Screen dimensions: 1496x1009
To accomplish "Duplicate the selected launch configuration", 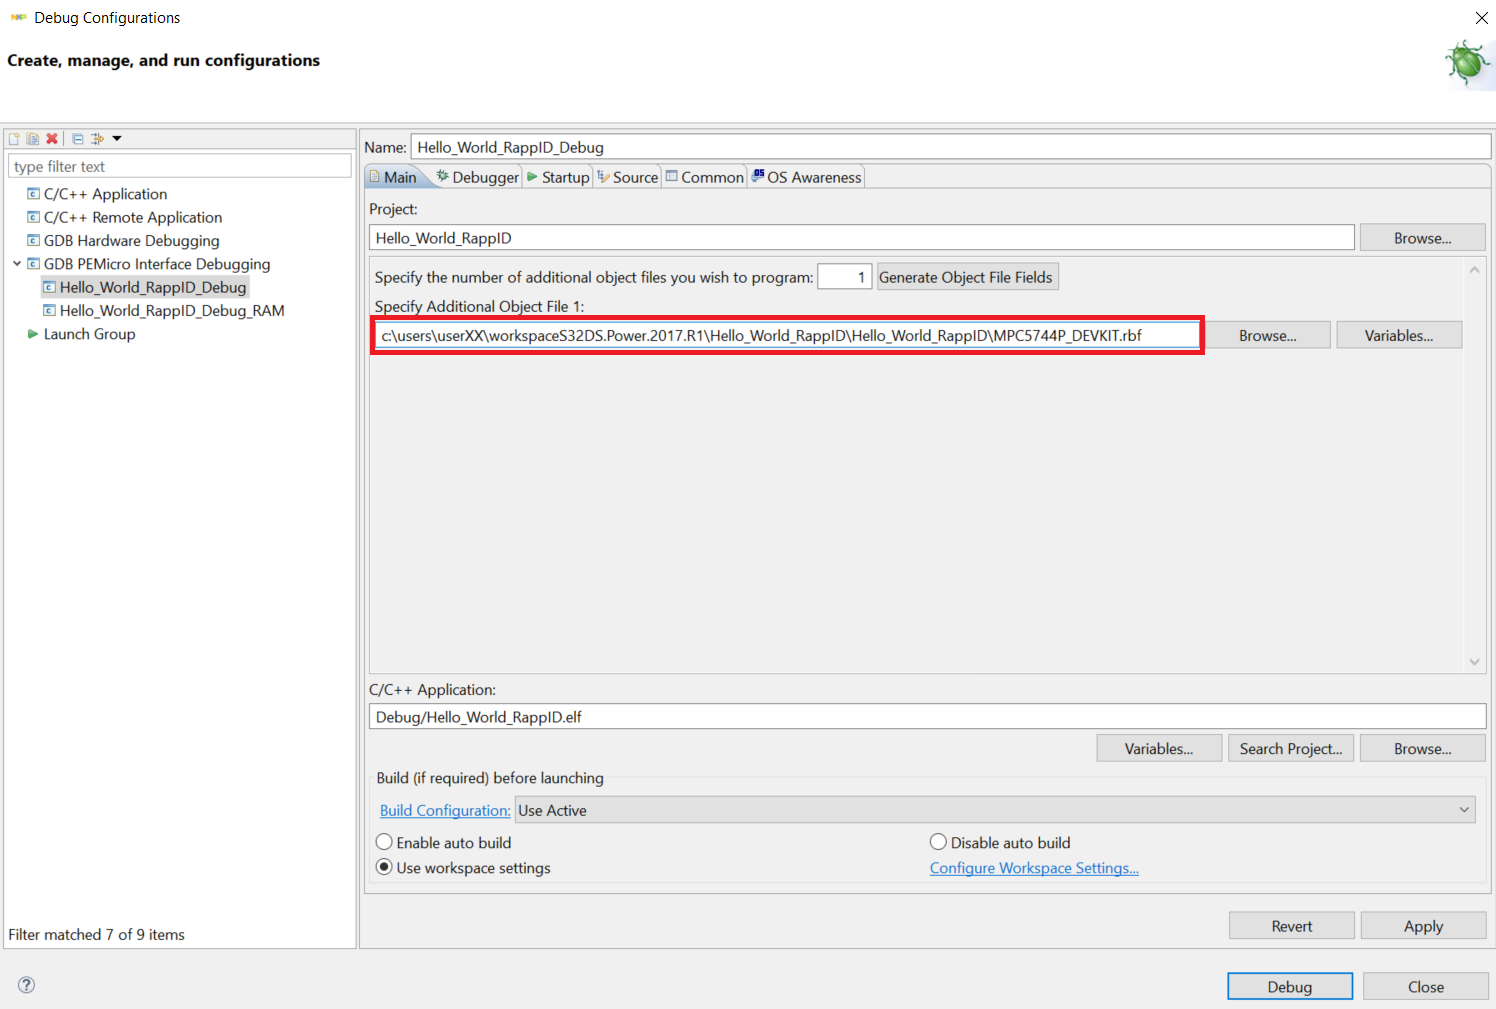I will pyautogui.click(x=31, y=138).
